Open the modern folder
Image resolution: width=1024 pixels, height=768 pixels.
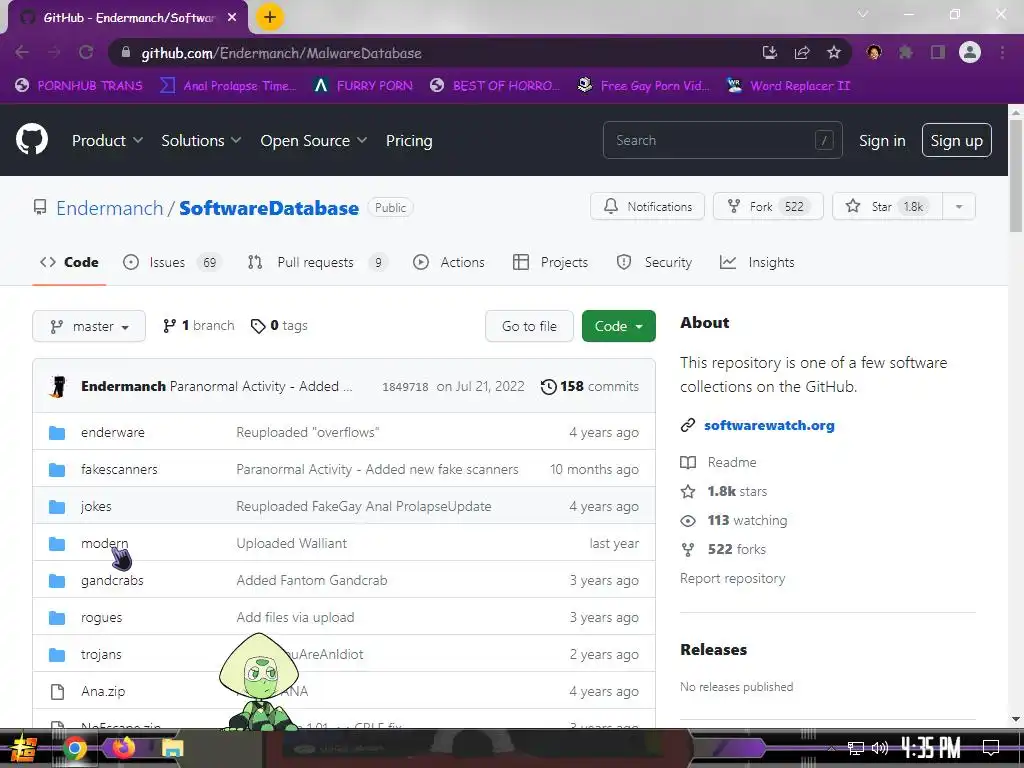(104, 543)
